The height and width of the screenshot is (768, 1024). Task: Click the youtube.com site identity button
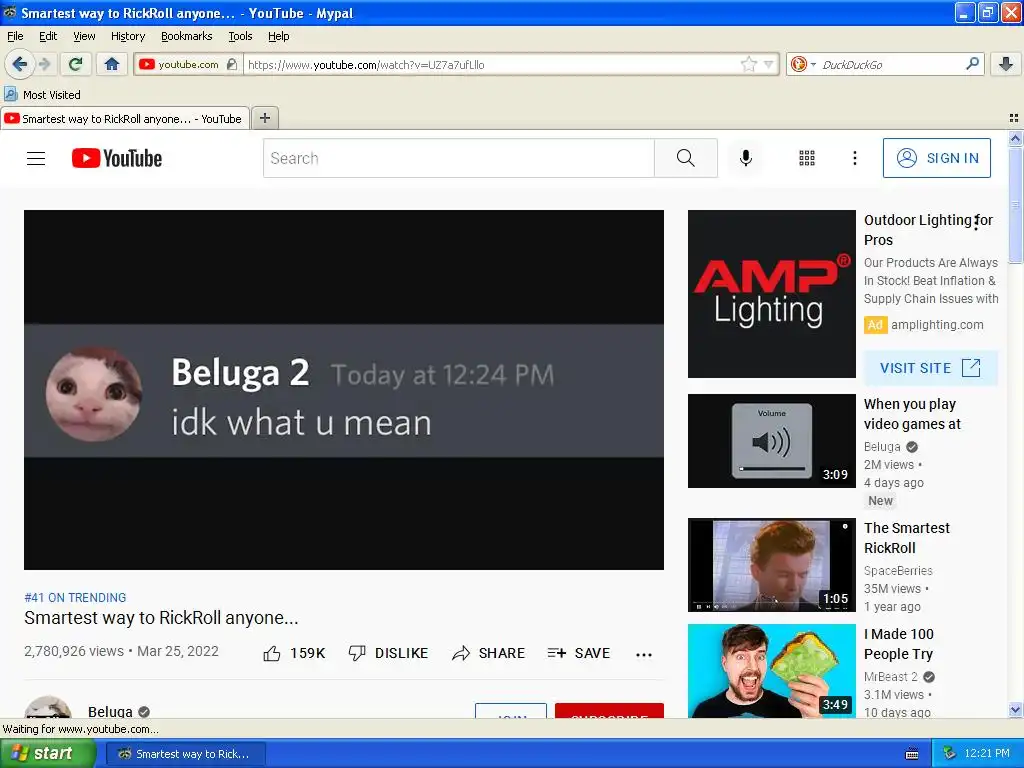coord(188,64)
